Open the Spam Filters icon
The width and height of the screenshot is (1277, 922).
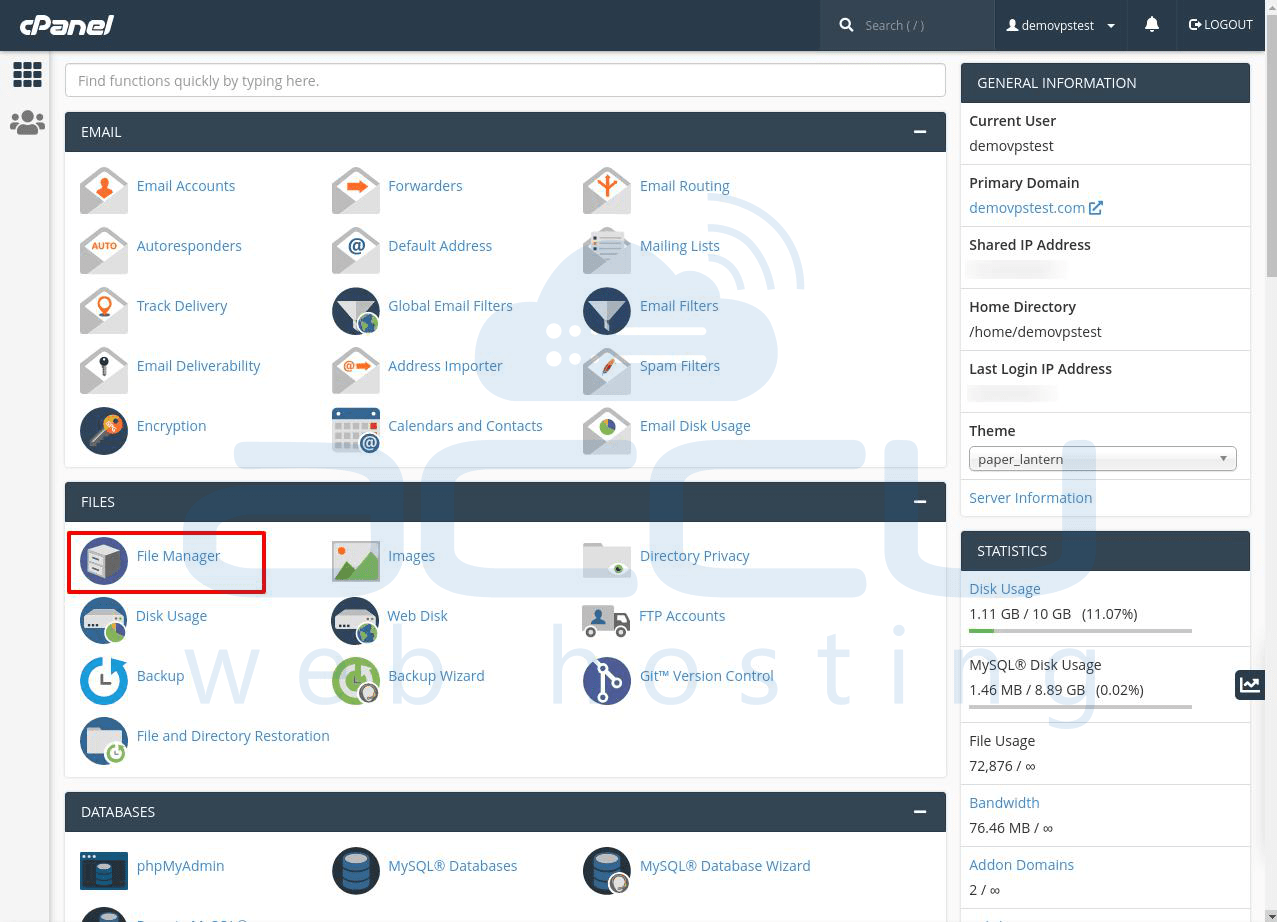point(607,370)
